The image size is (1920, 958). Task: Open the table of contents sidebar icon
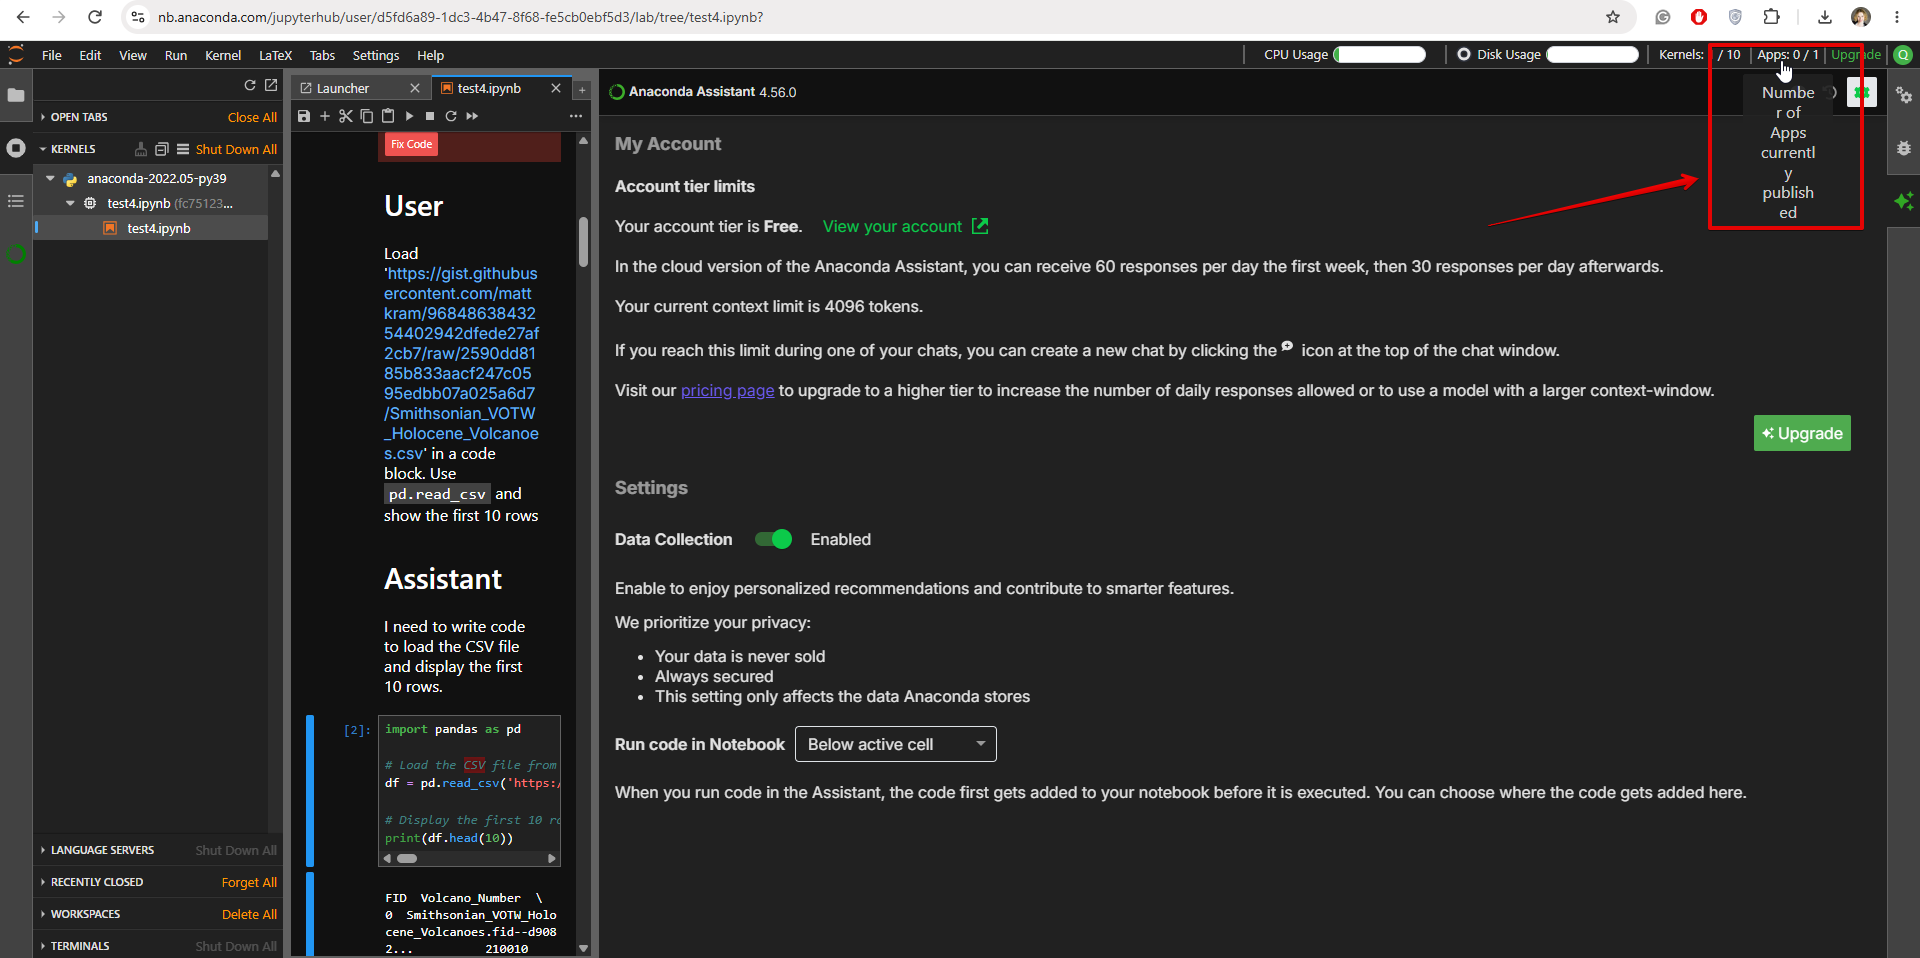click(16, 201)
